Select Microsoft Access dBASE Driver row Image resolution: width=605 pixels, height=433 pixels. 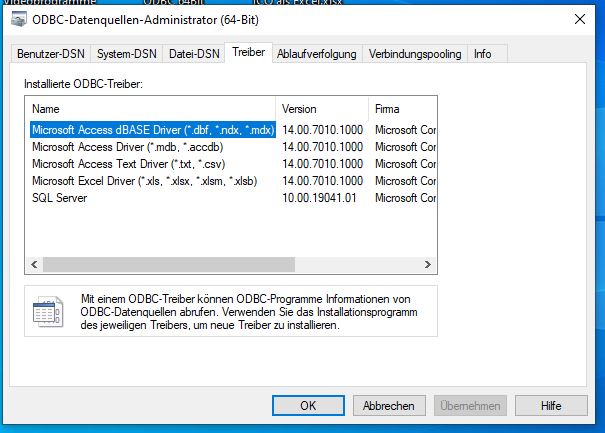pyautogui.click(x=153, y=130)
